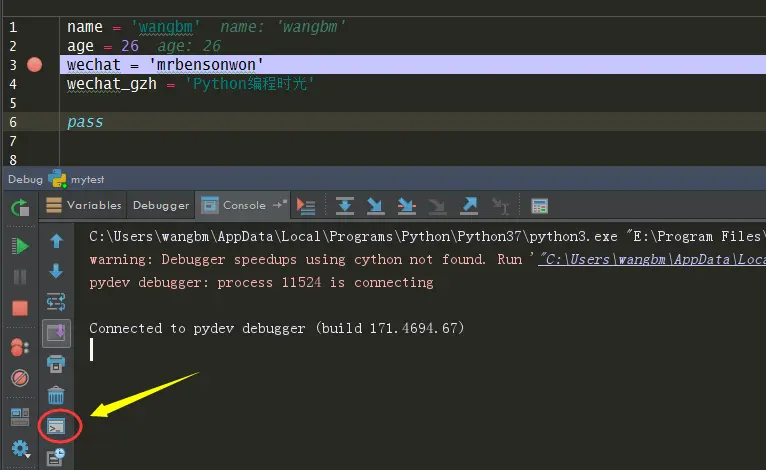This screenshot has width=766, height=470.
Task: Click the Rerun mytest debug icon
Action: click(x=20, y=207)
